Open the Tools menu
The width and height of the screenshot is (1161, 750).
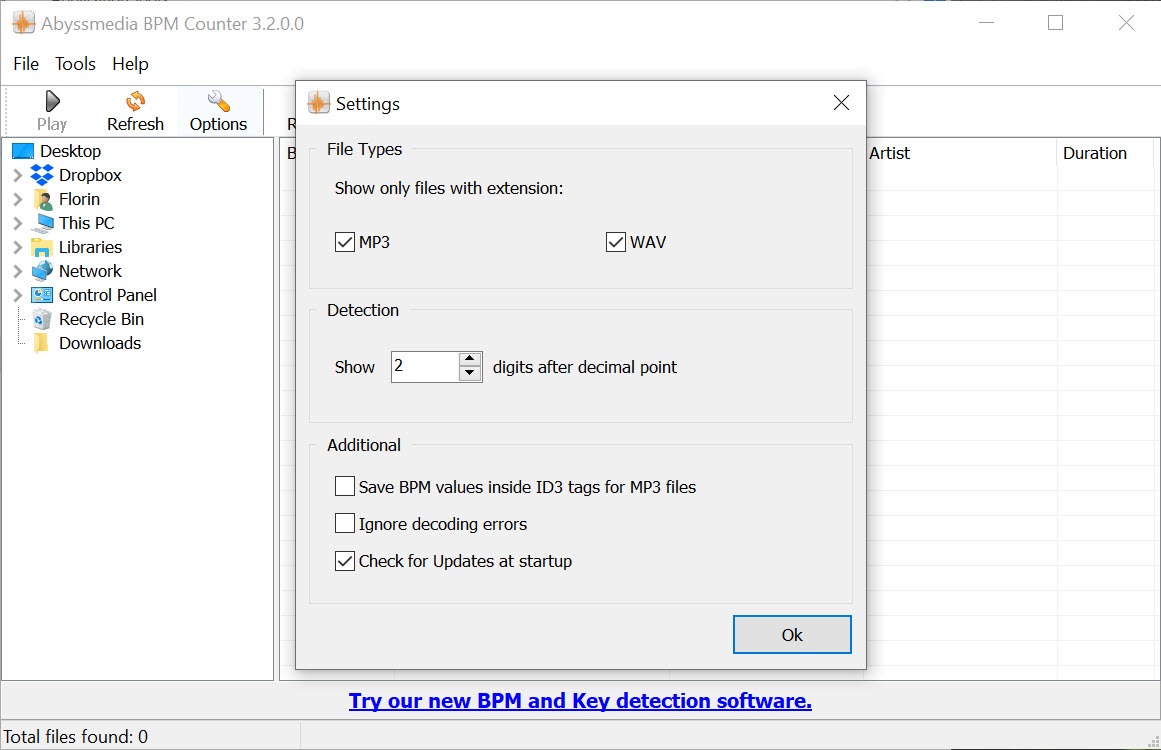75,64
